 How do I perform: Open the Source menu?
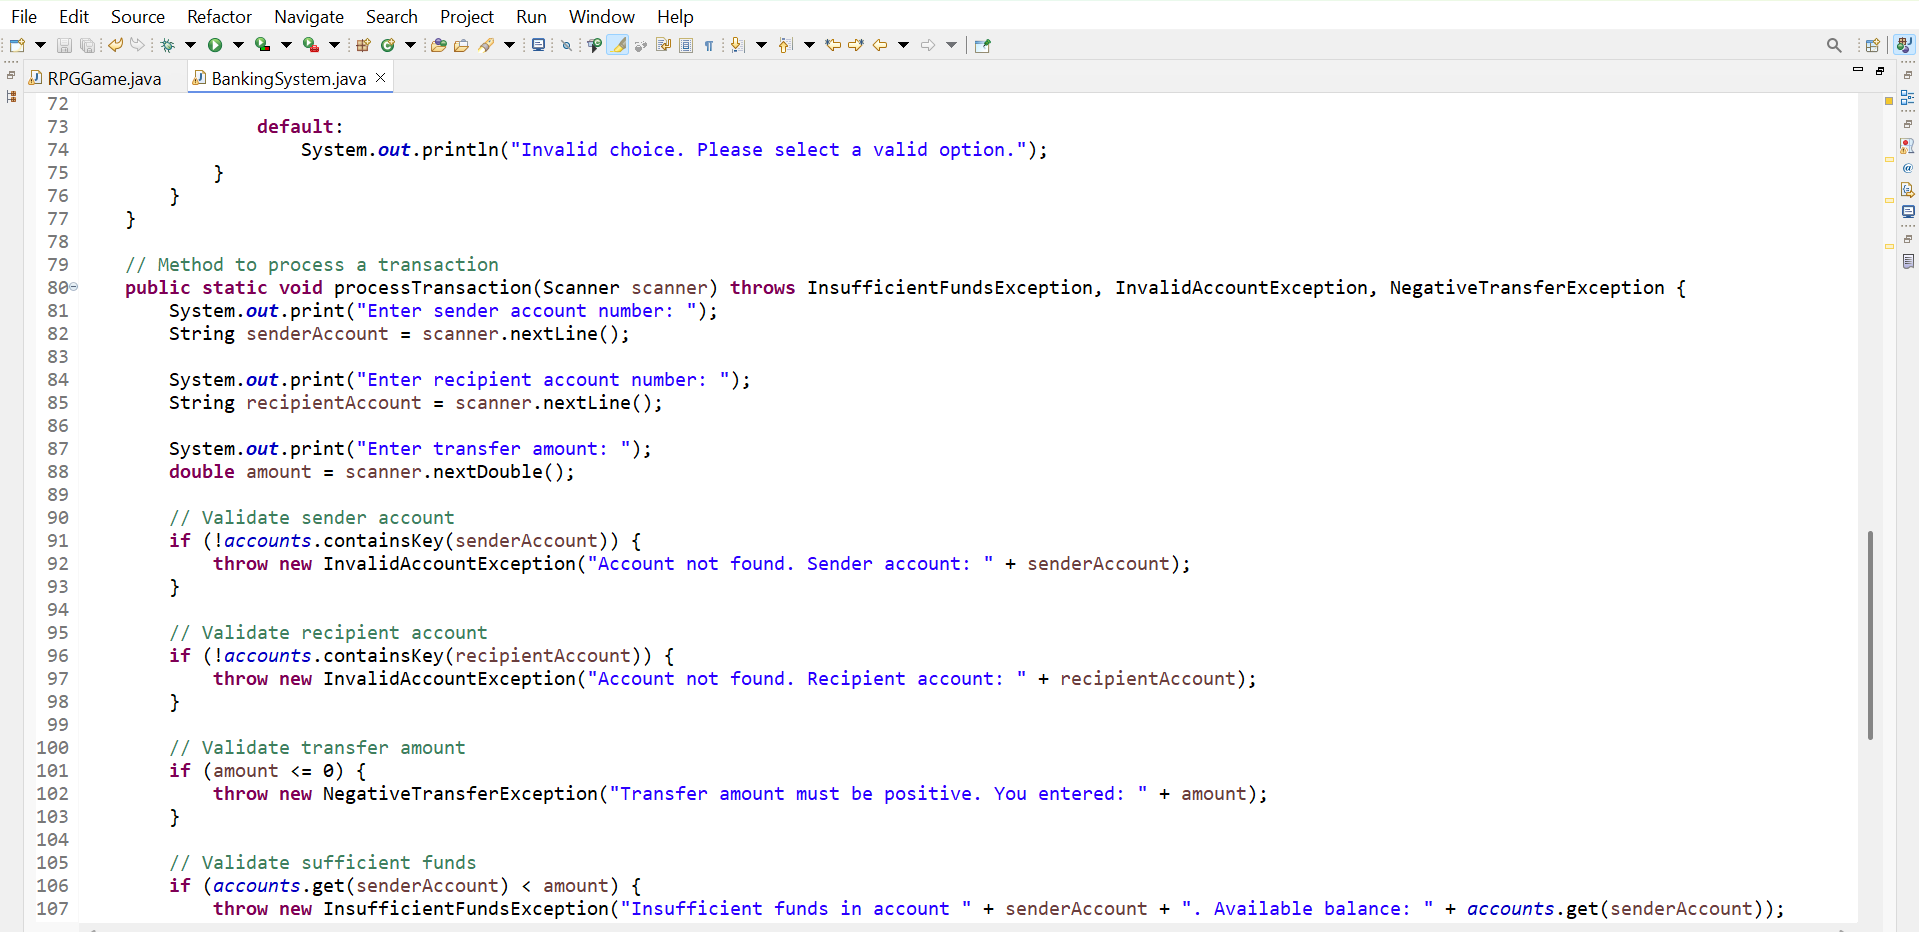pos(138,16)
